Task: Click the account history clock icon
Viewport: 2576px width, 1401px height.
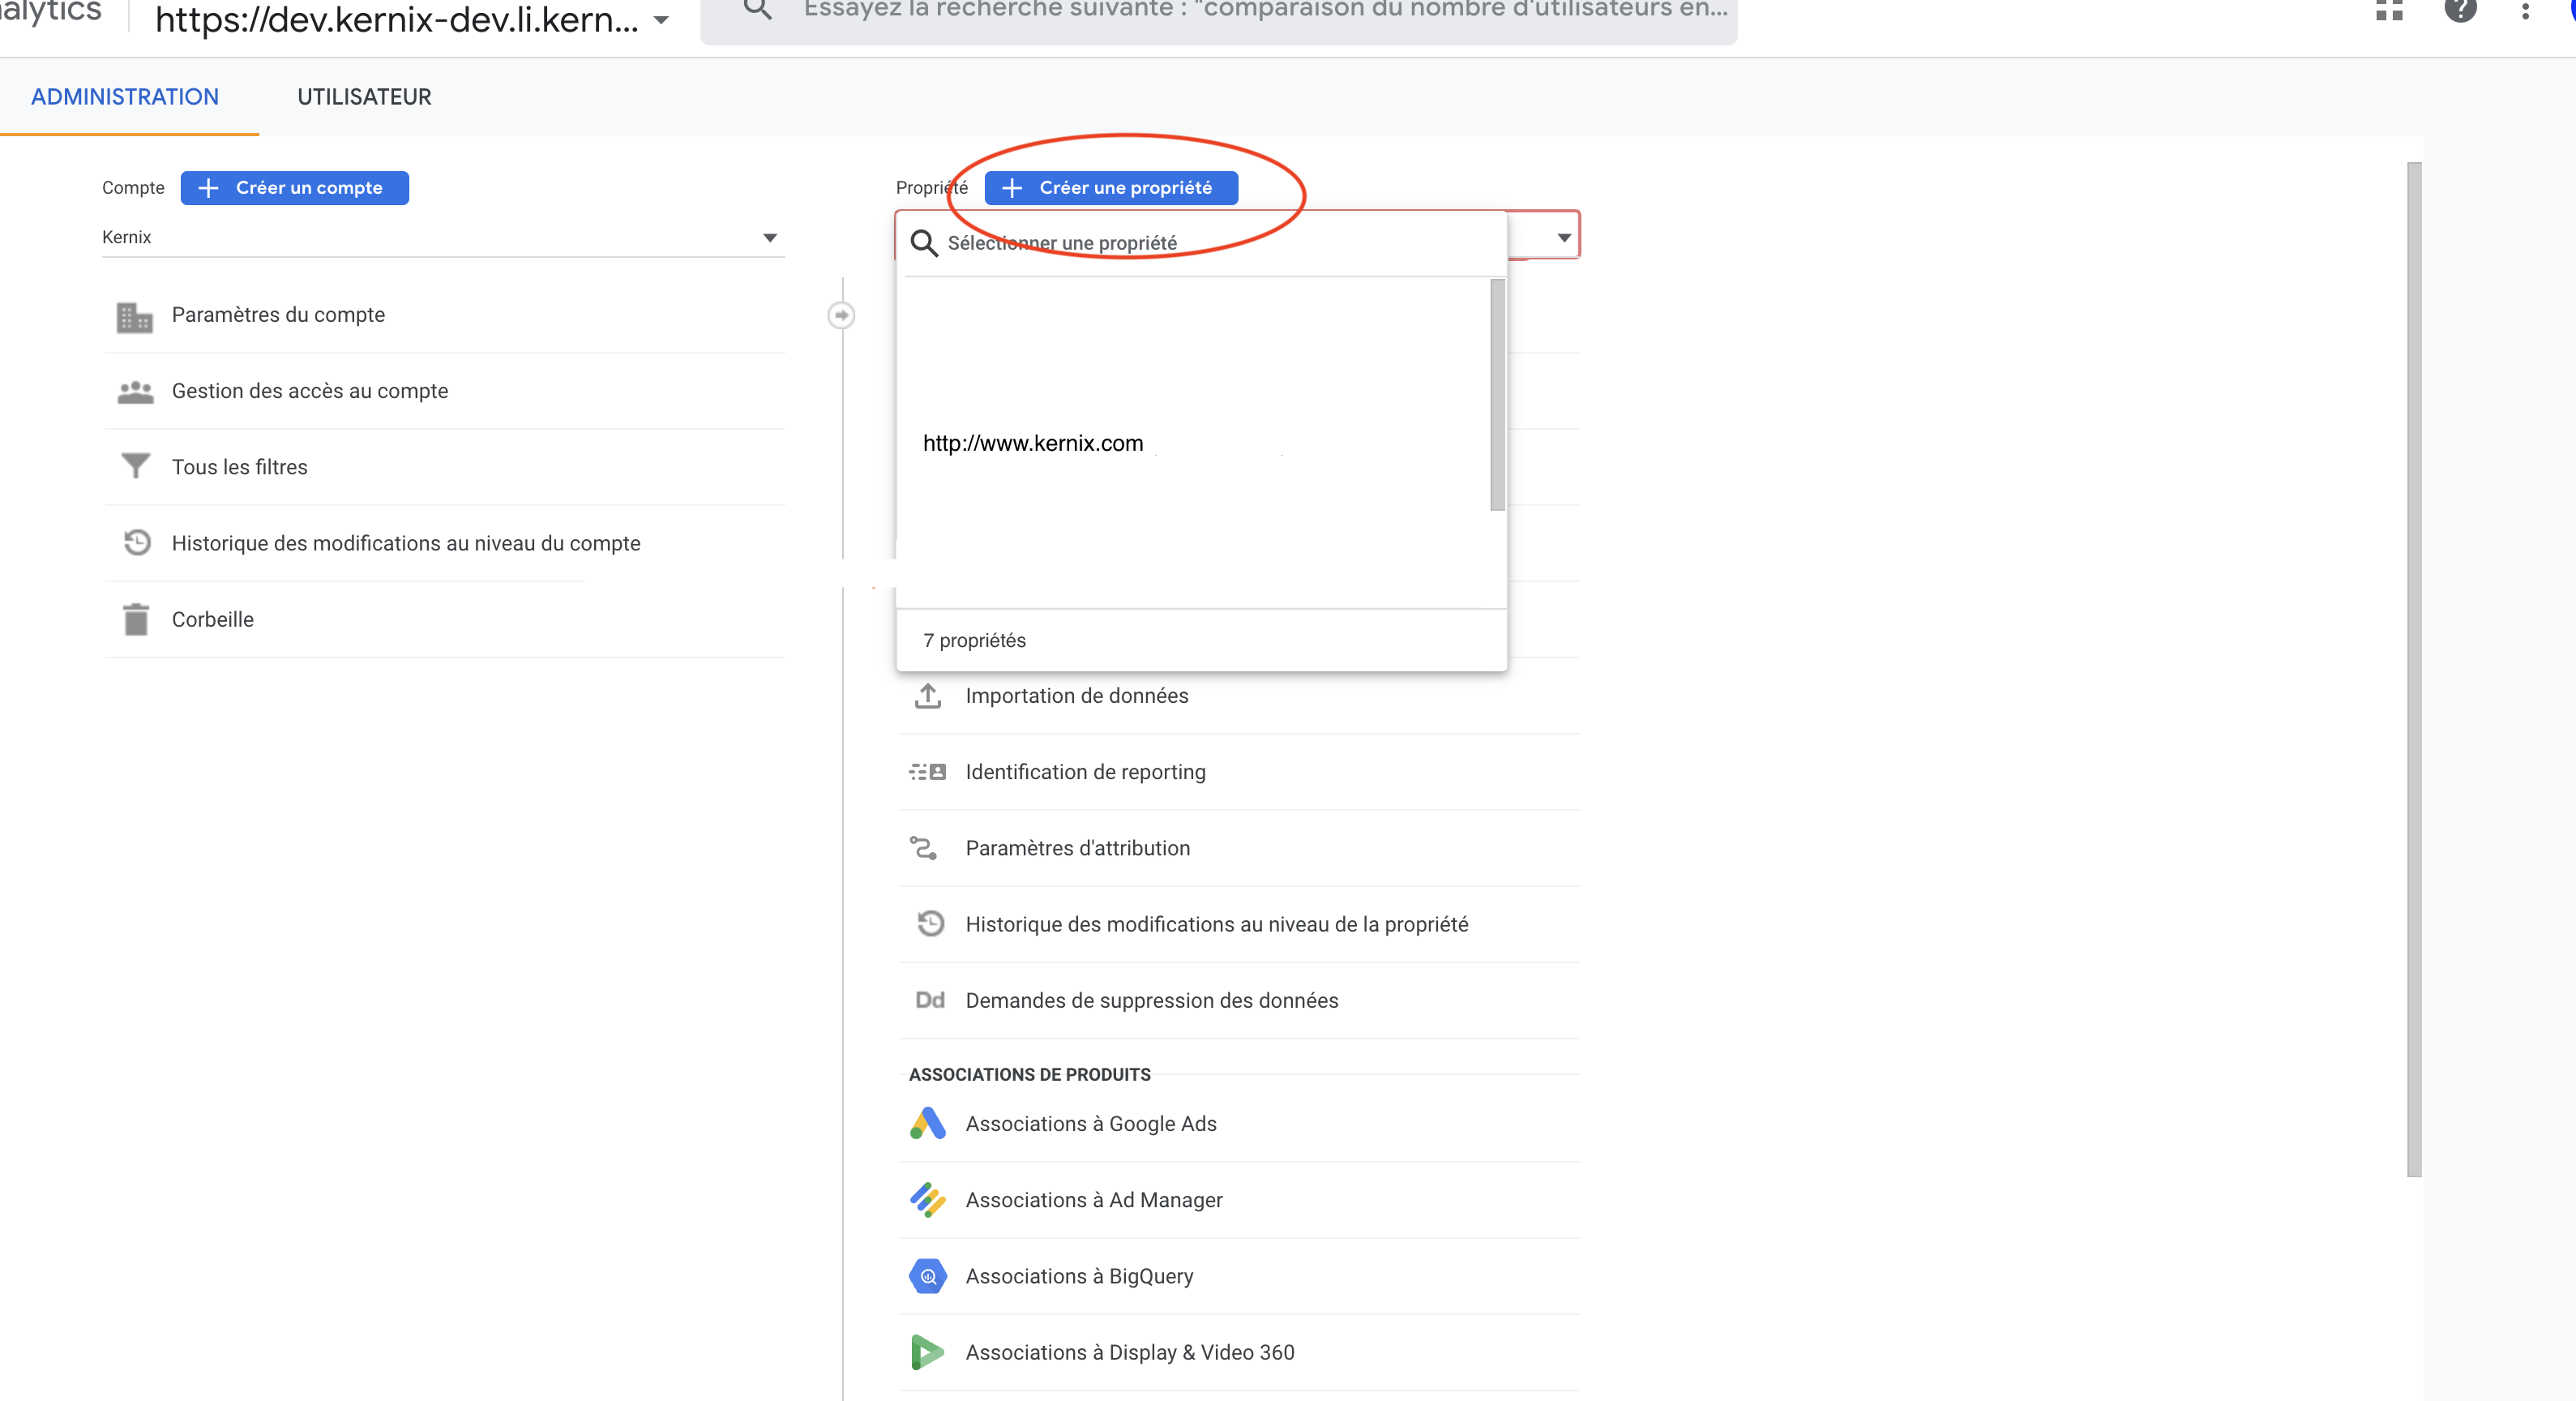Action: [x=136, y=543]
